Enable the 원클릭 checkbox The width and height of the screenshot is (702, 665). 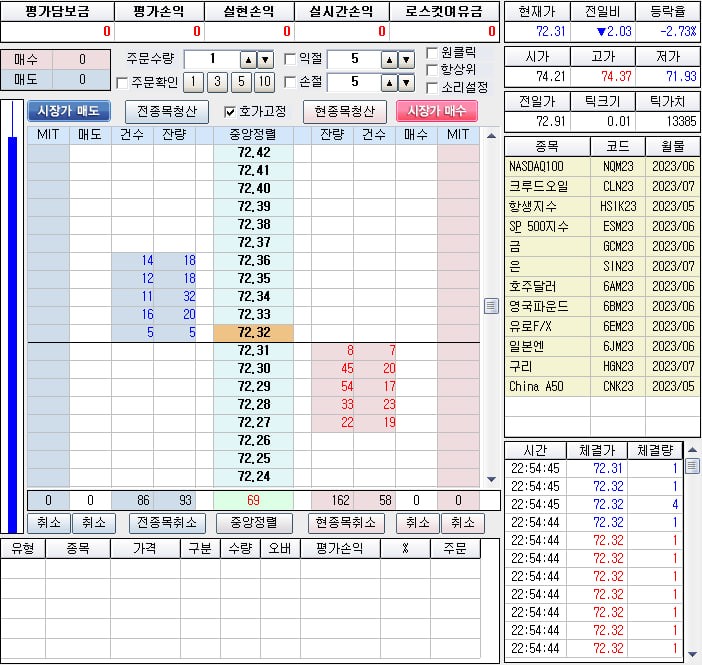tap(432, 53)
